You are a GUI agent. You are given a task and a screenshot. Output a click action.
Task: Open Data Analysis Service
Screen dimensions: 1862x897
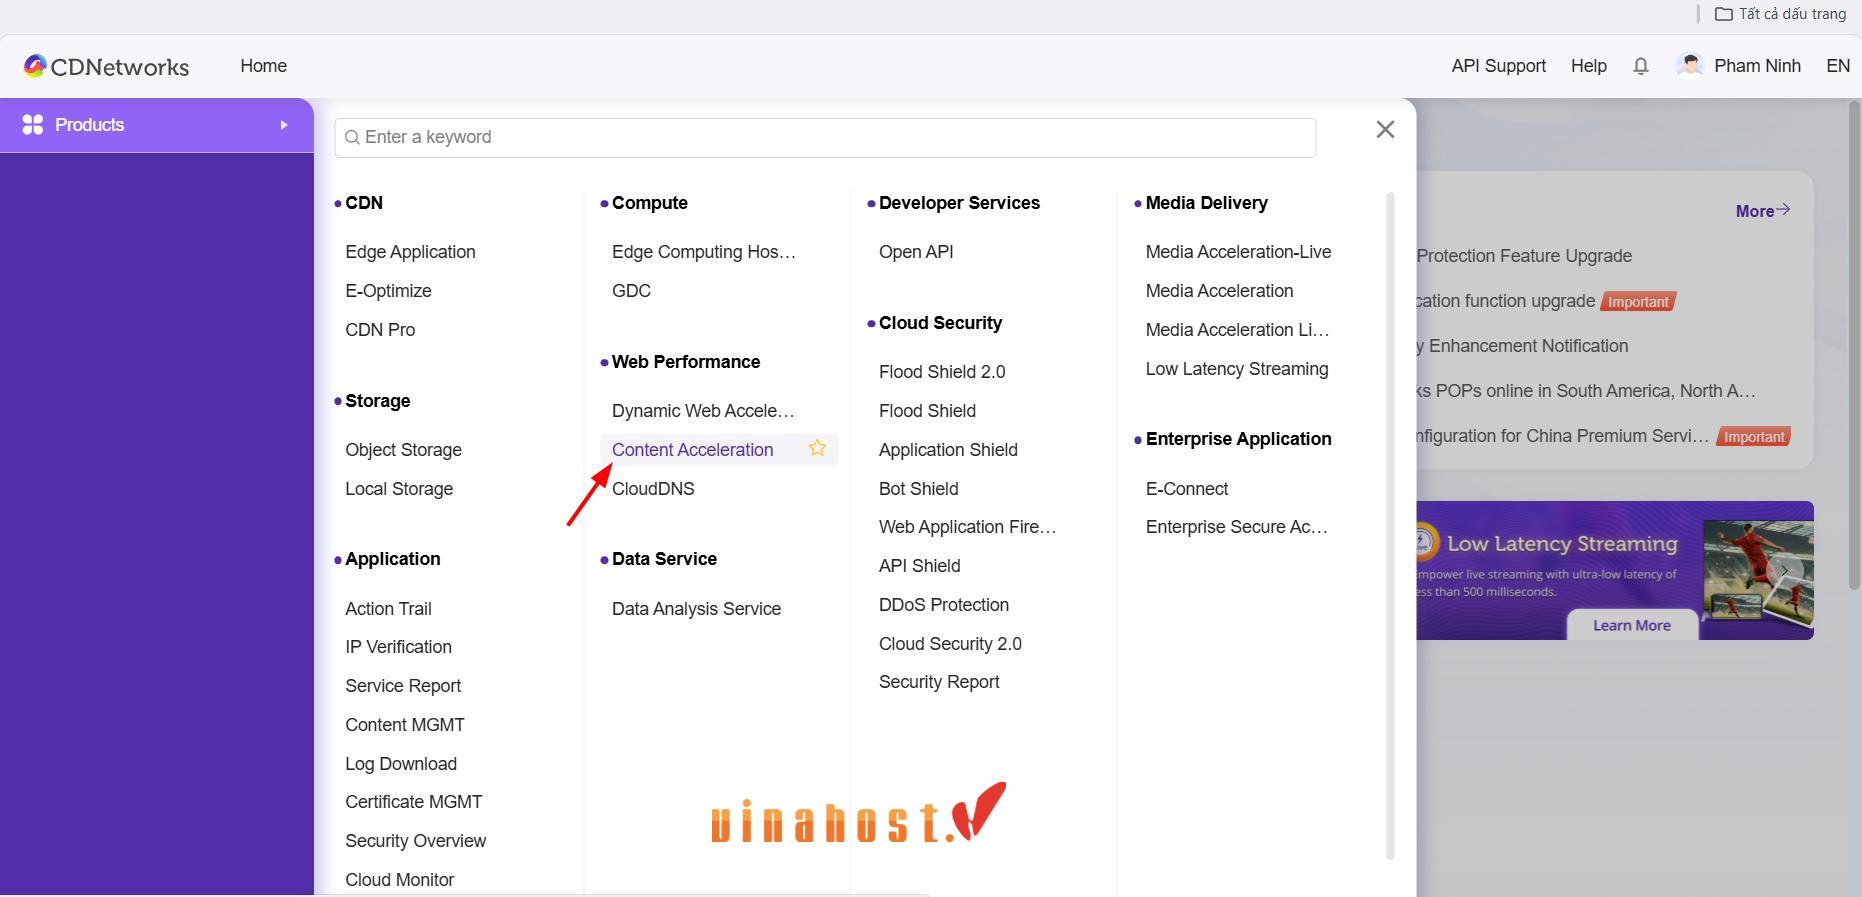point(696,609)
